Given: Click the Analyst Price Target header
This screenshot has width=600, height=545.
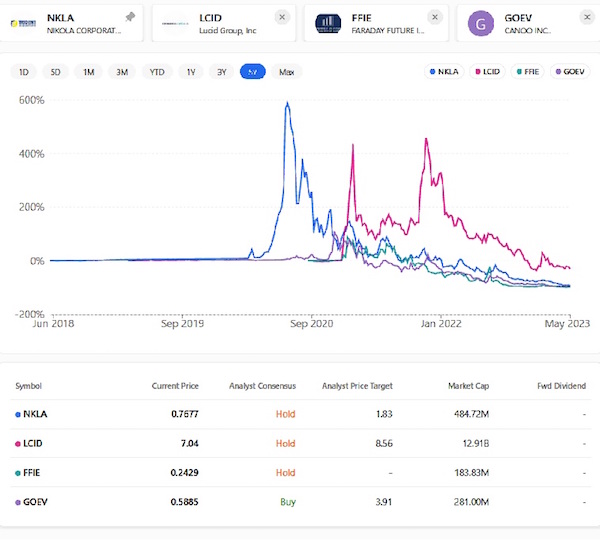Looking at the screenshot, I should [357, 386].
